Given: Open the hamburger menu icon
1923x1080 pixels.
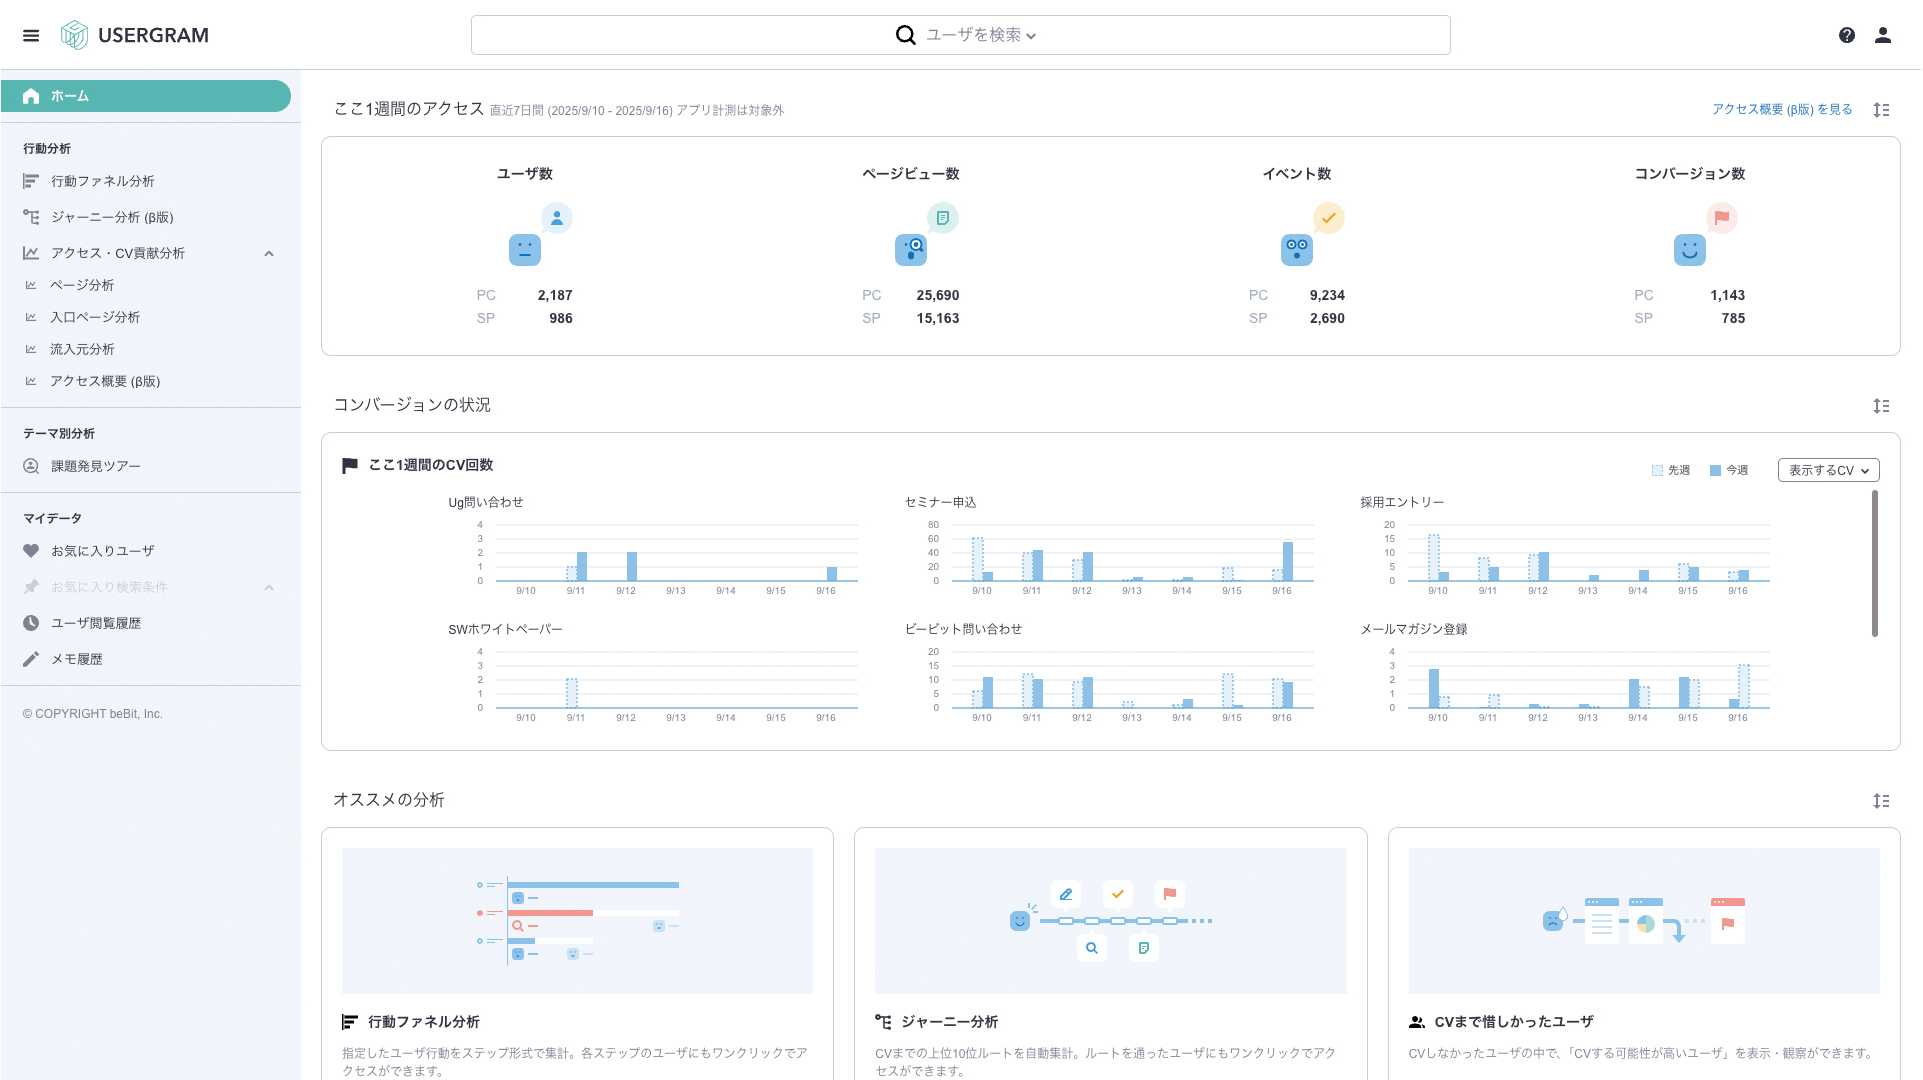Looking at the screenshot, I should [31, 35].
